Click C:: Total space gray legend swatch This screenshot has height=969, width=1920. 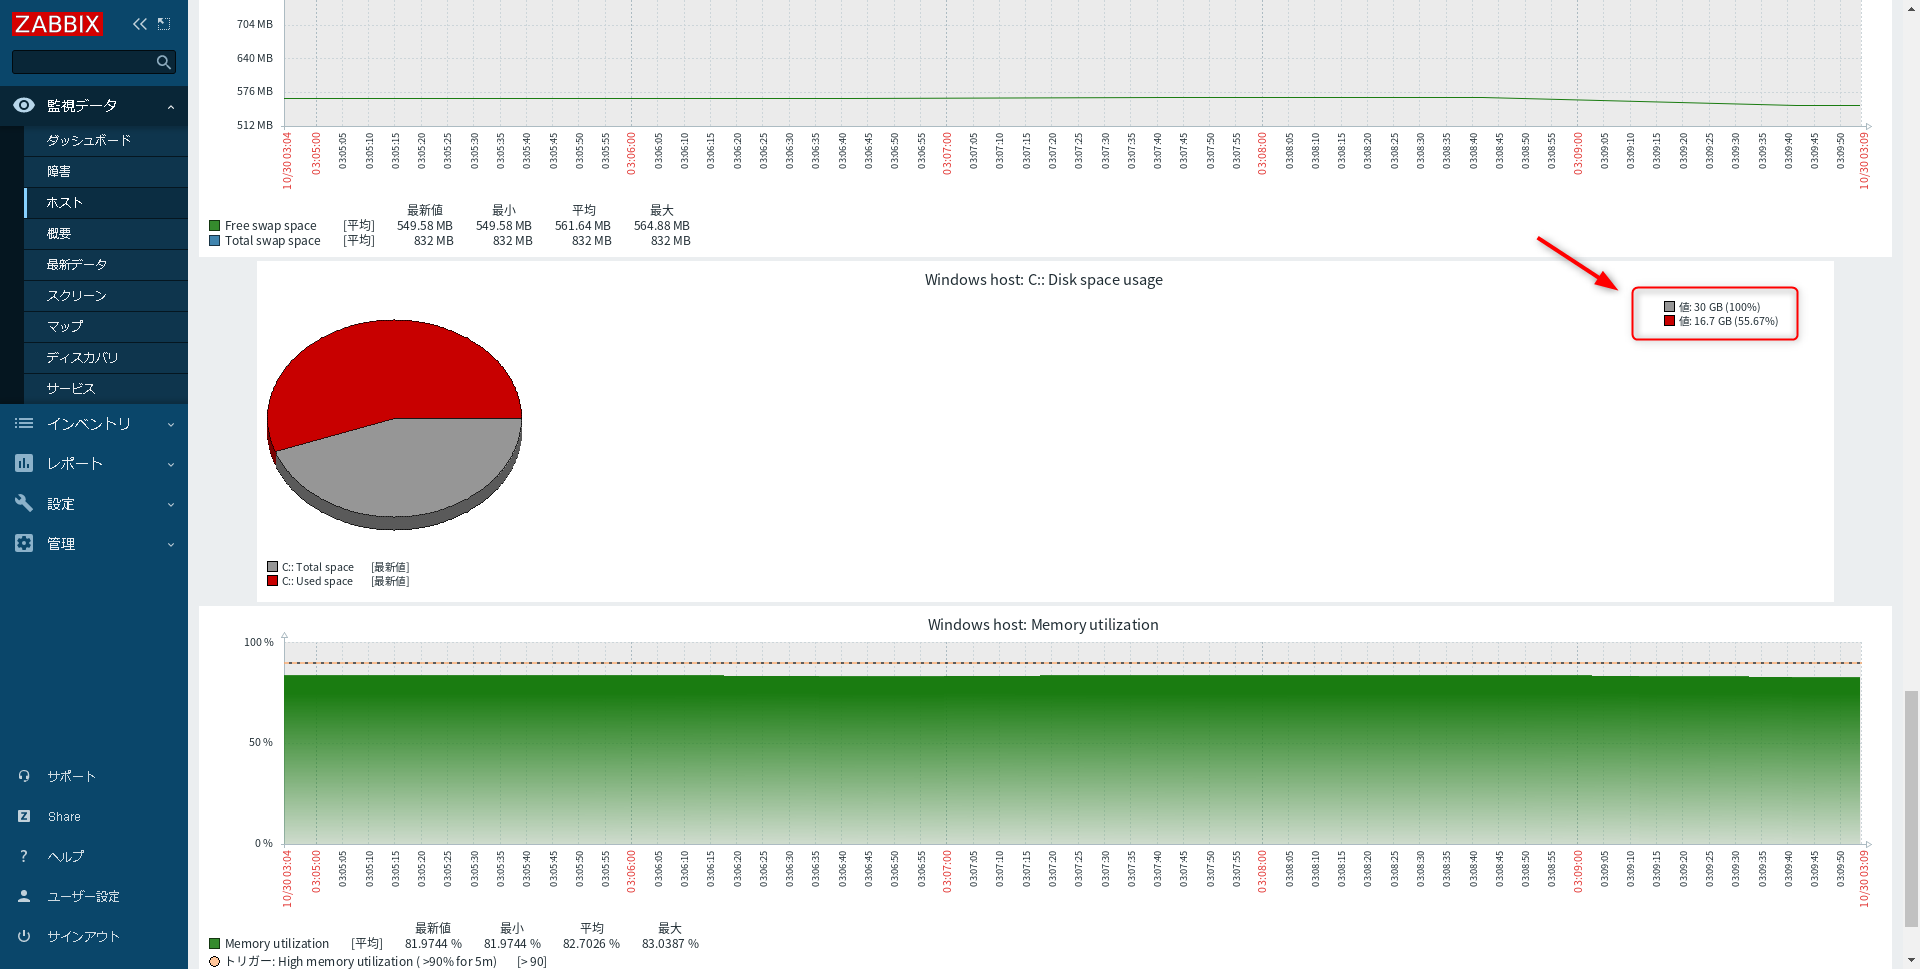click(272, 567)
